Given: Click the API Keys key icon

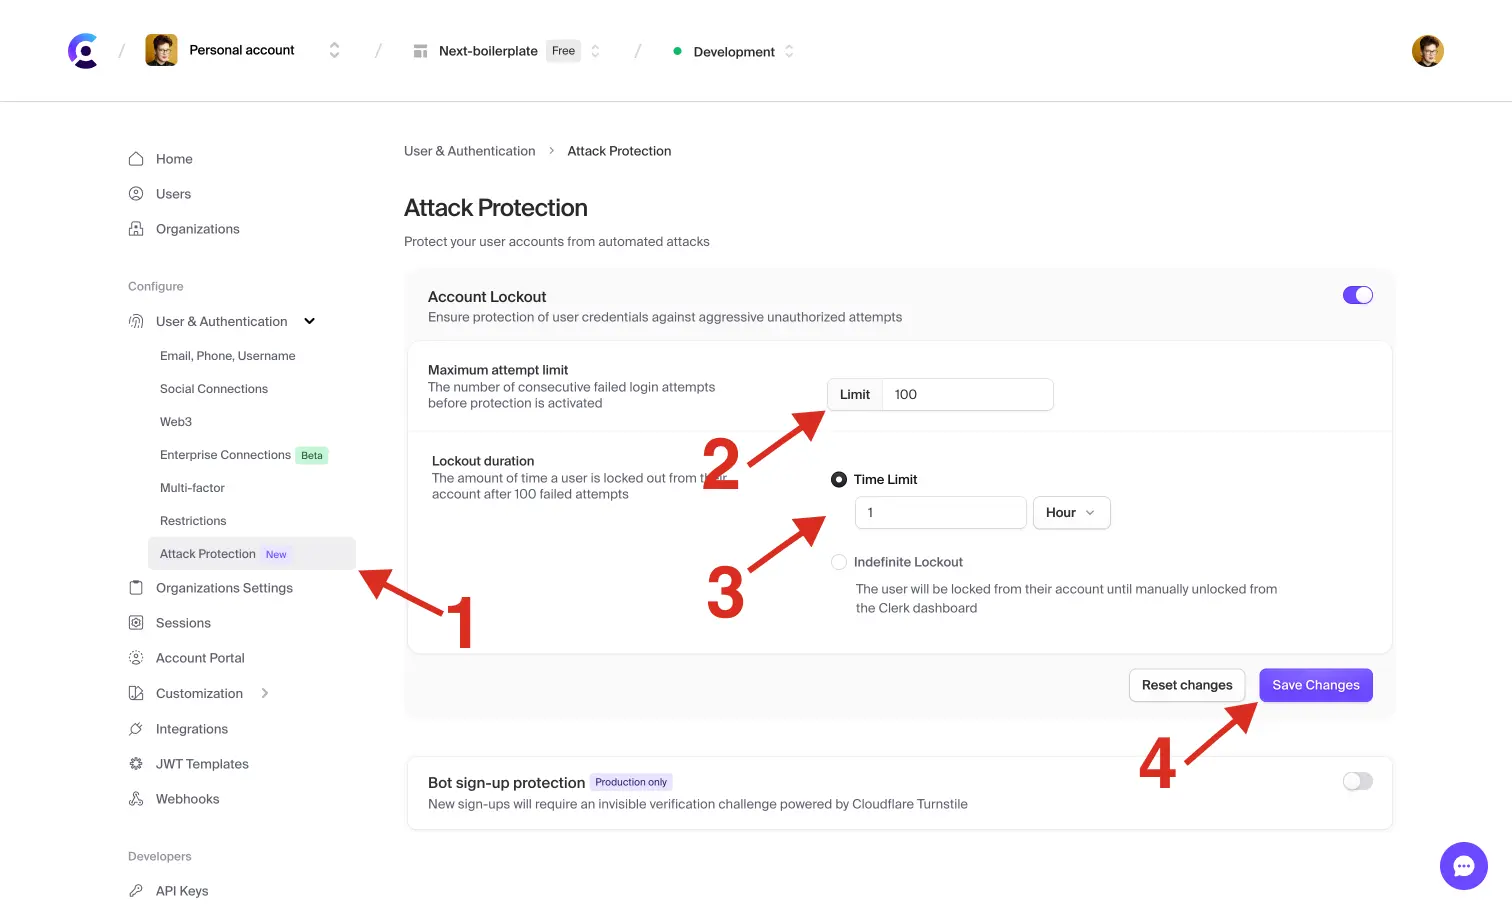Looking at the screenshot, I should tap(136, 891).
